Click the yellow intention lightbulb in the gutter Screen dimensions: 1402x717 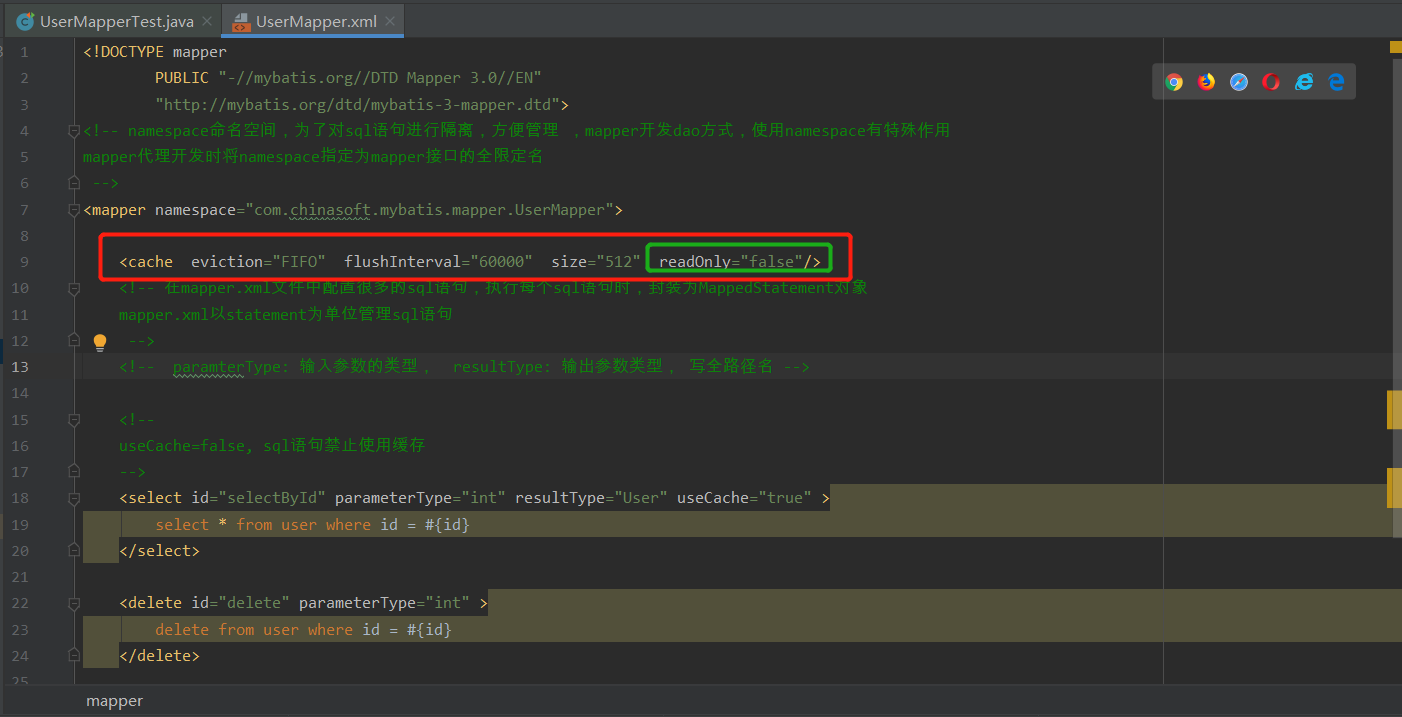pos(99,341)
